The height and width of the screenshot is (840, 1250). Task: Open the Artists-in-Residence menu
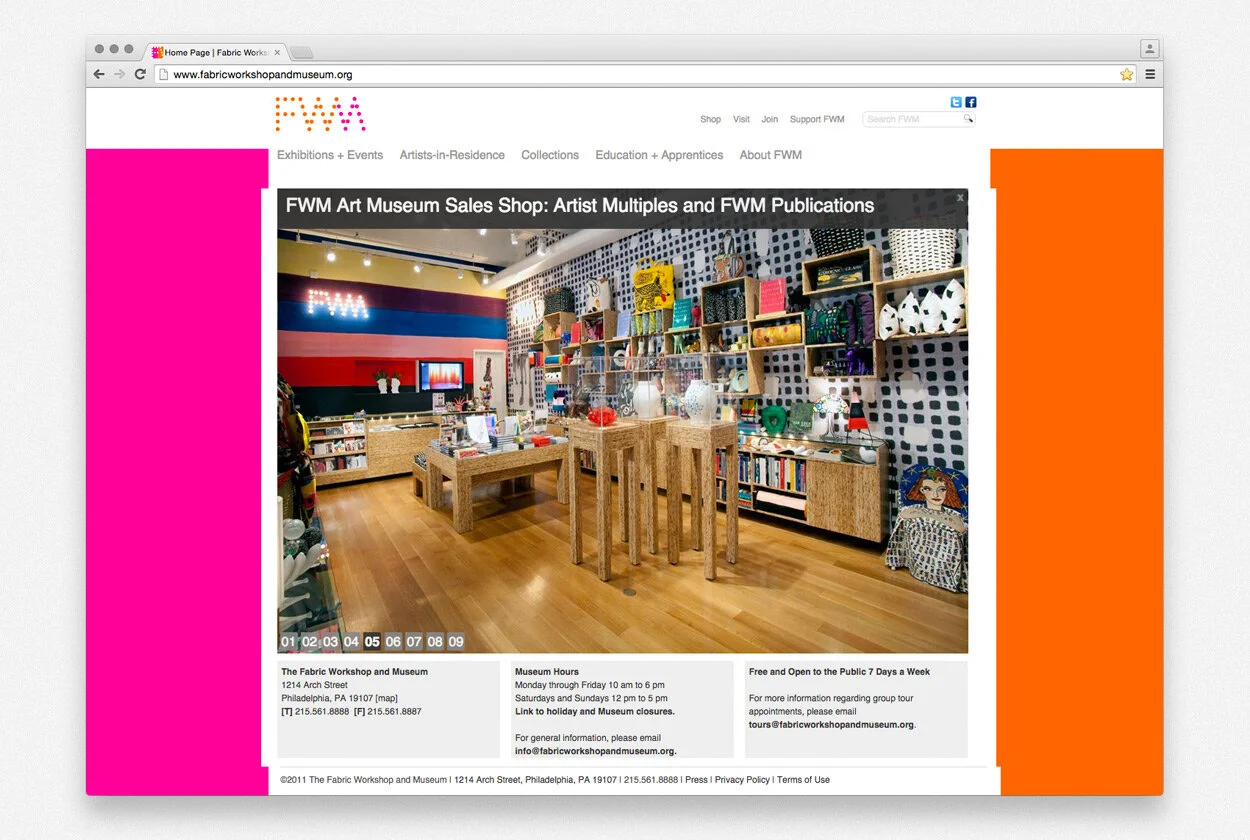coord(452,155)
